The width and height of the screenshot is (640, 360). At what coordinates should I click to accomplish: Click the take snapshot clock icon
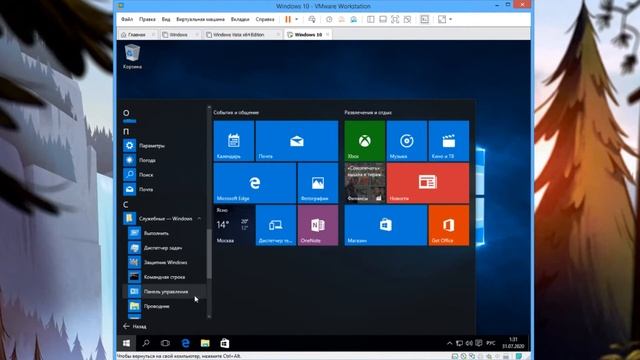[x=329, y=19]
